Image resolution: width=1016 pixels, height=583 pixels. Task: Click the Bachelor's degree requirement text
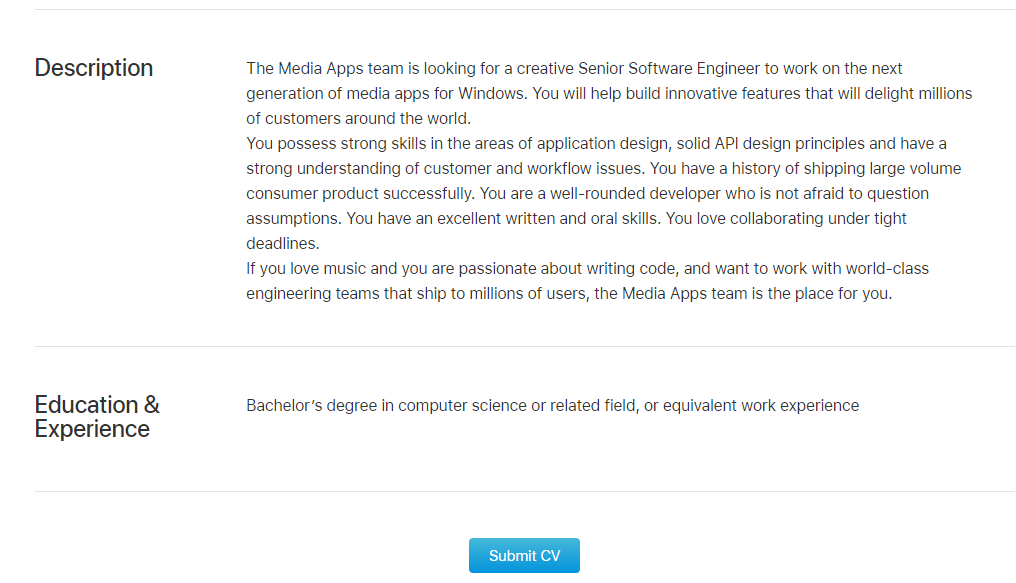tap(552, 405)
